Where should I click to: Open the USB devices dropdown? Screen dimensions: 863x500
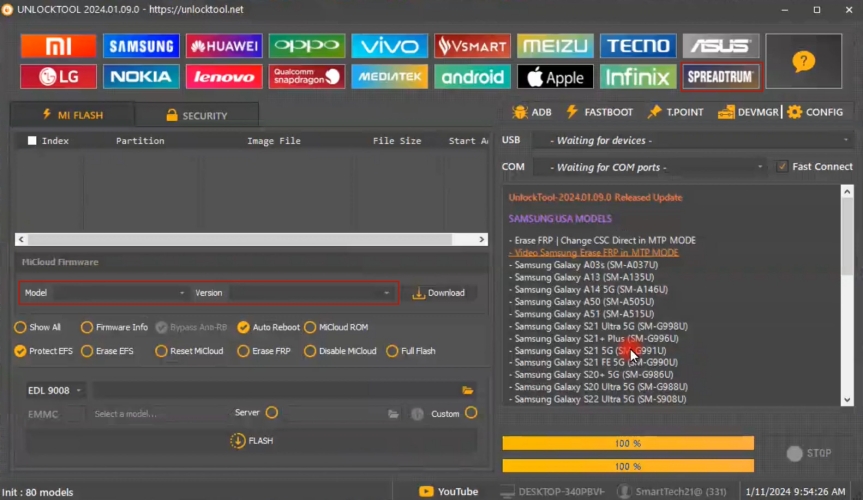pyautogui.click(x=693, y=140)
